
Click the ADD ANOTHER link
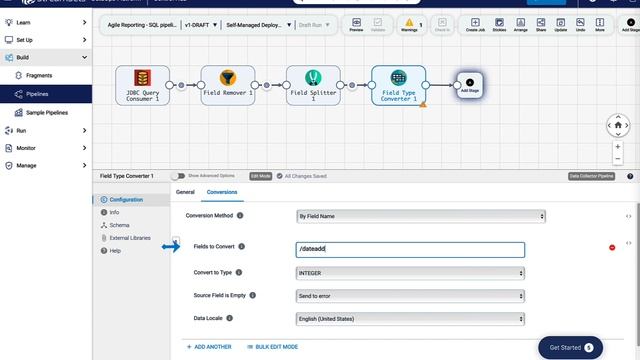[209, 347]
